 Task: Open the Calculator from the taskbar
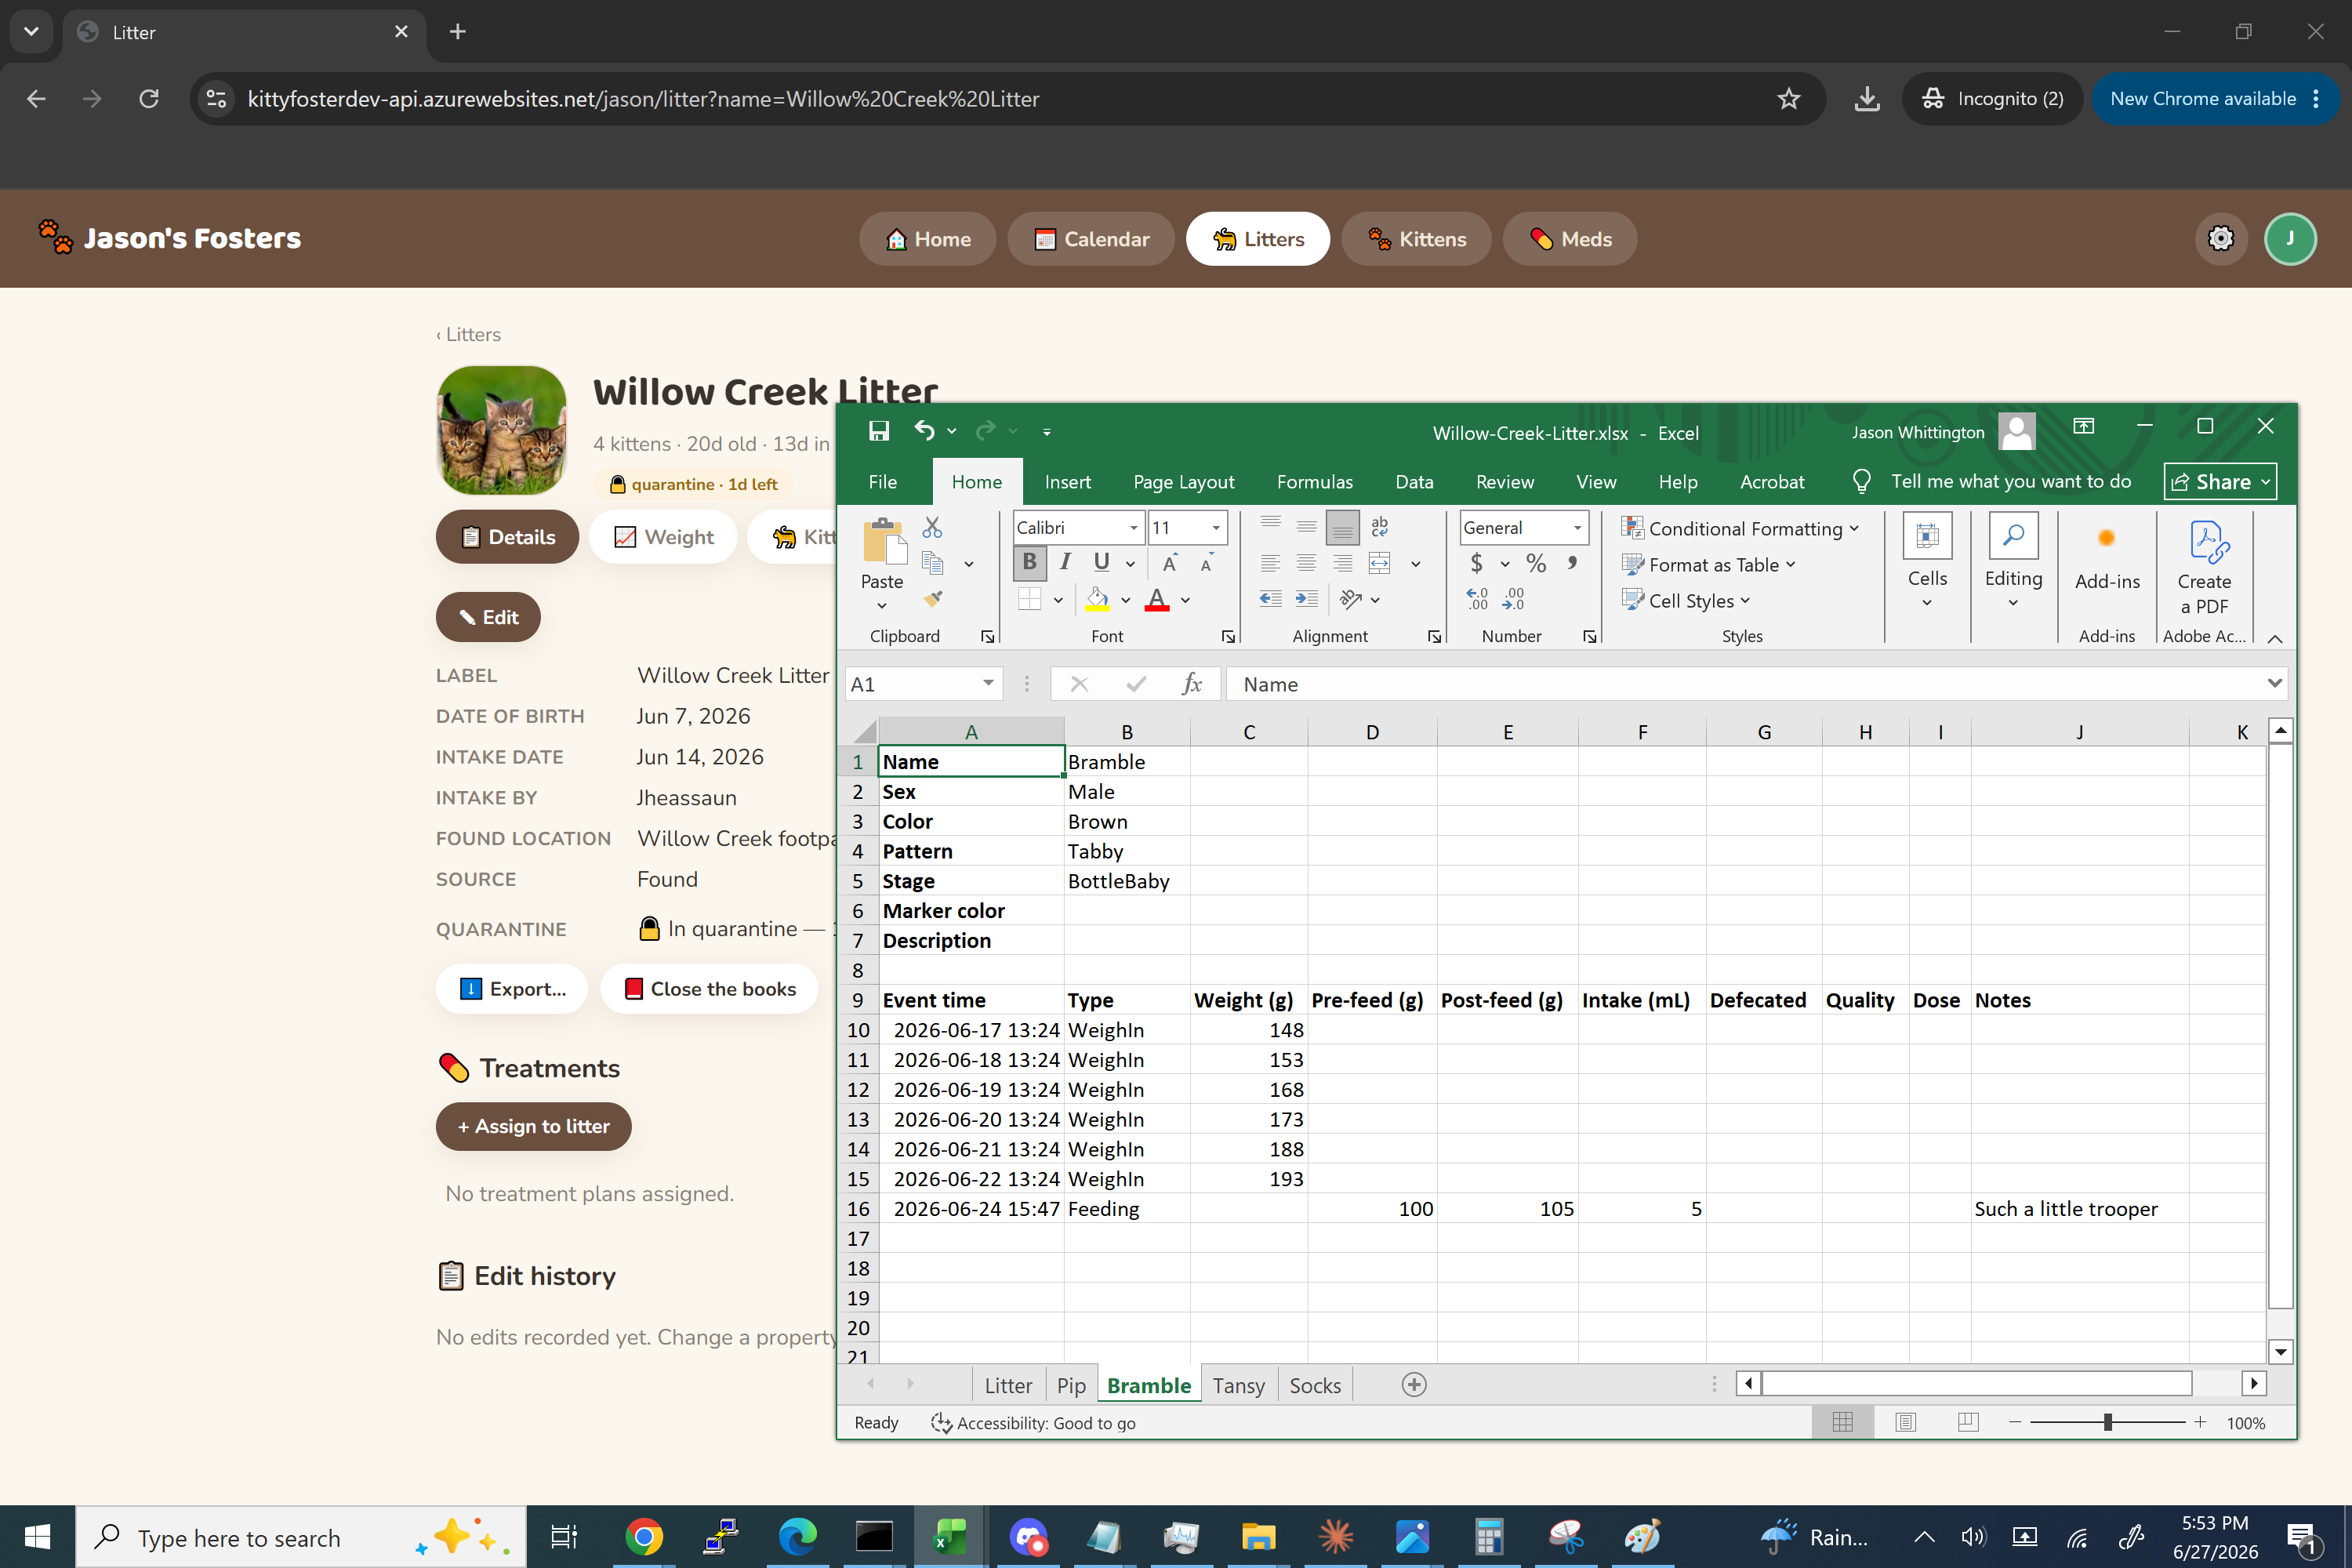(x=1488, y=1537)
